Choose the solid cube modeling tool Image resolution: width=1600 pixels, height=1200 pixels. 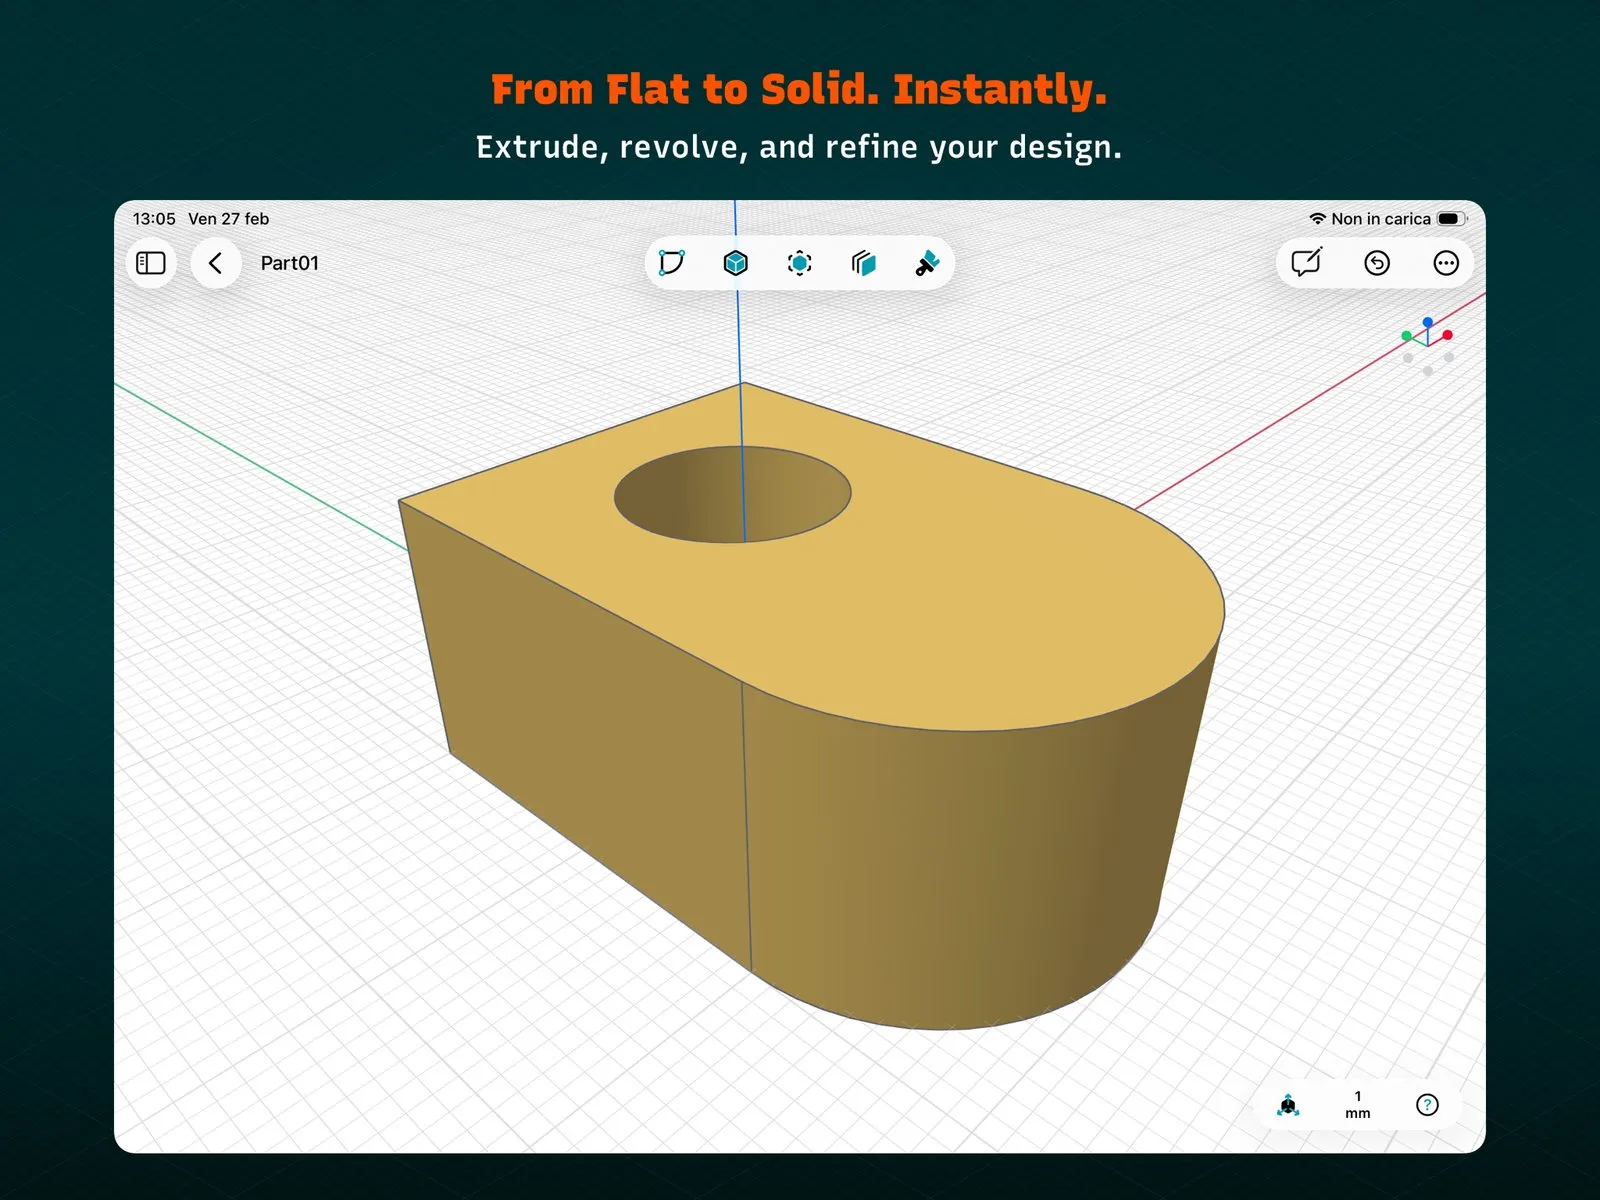[x=735, y=263]
